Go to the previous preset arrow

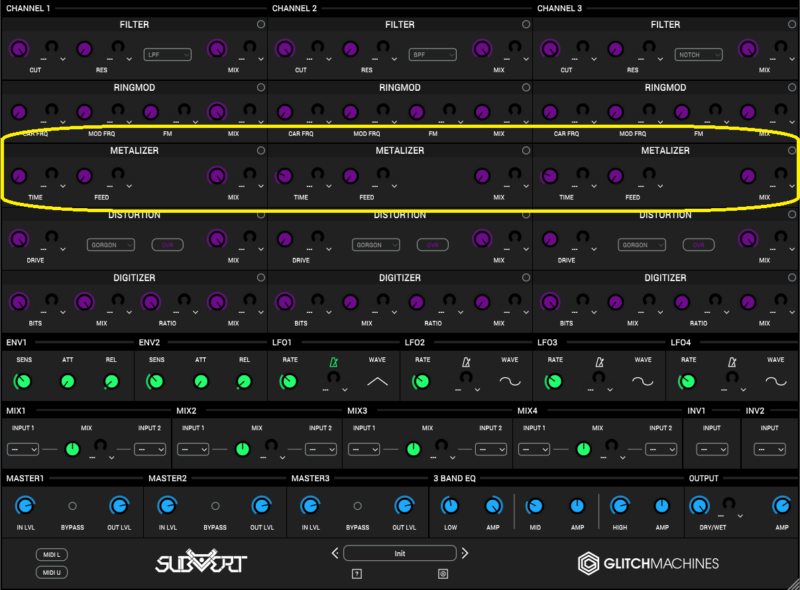pos(335,553)
